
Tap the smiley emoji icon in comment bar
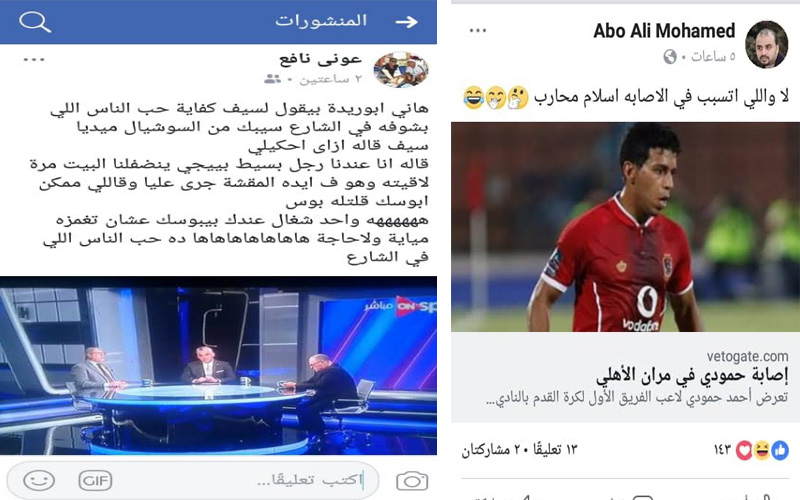tap(39, 481)
